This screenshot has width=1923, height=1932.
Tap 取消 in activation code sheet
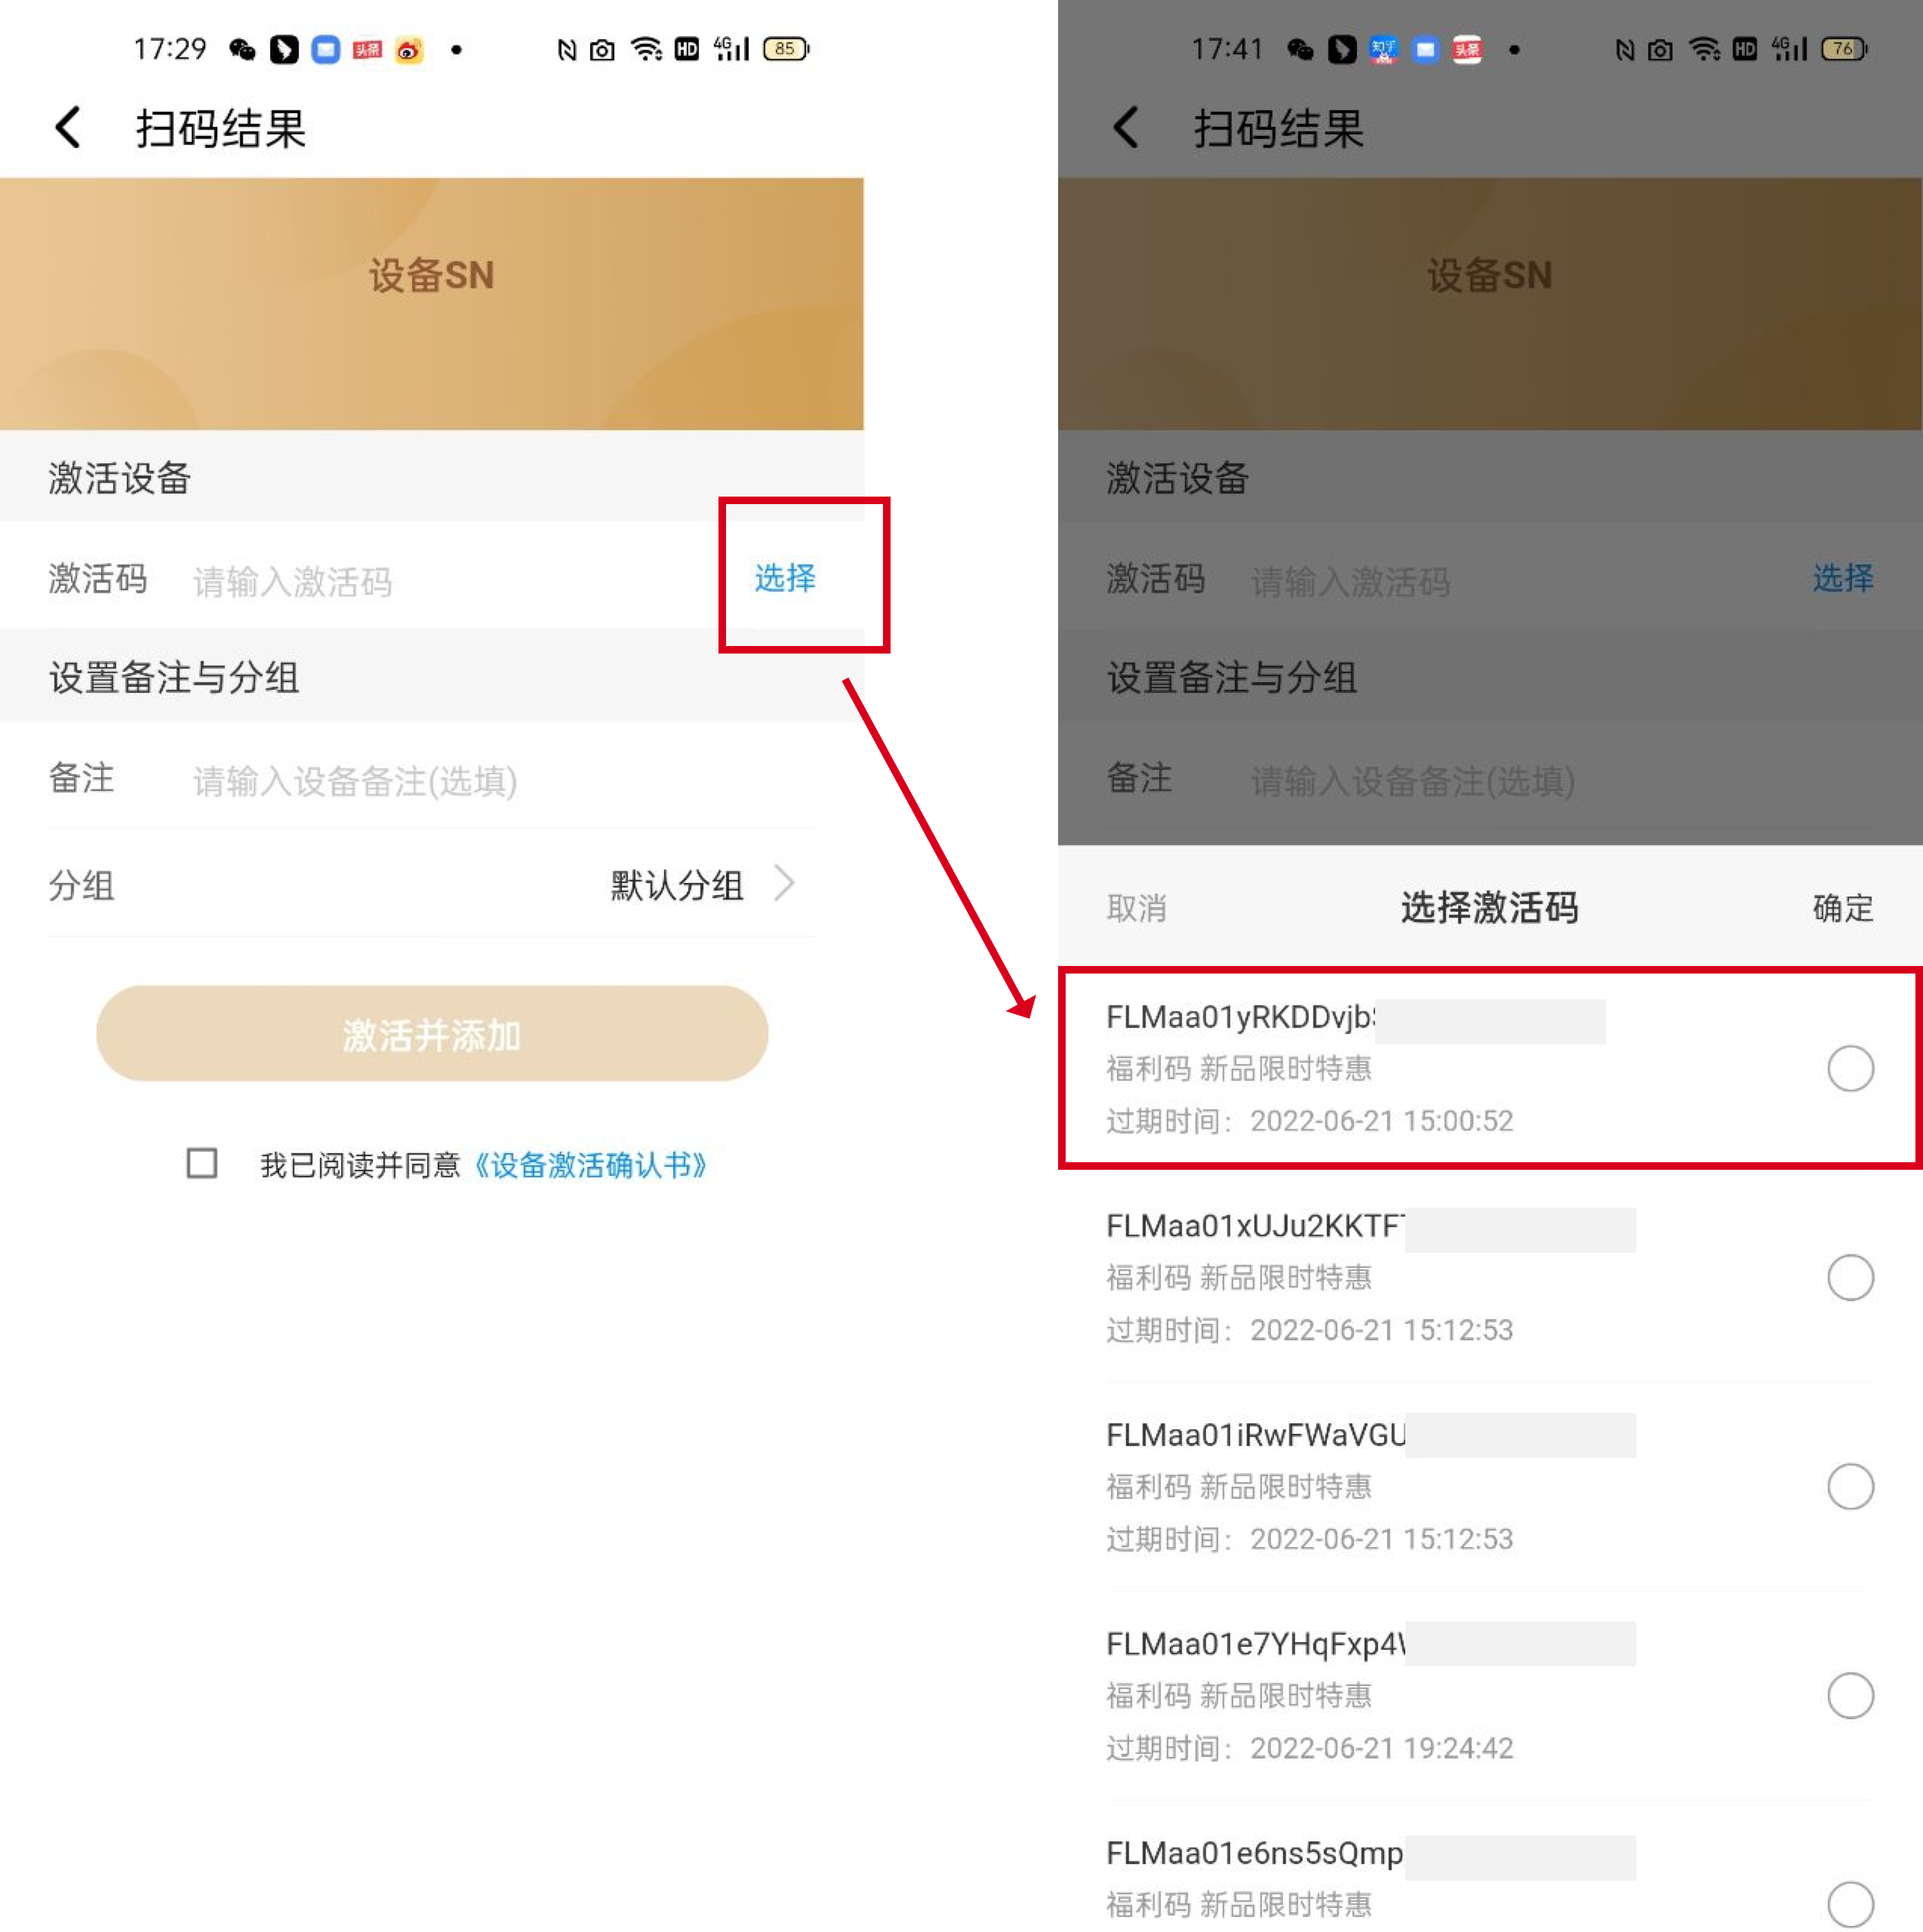(1136, 908)
